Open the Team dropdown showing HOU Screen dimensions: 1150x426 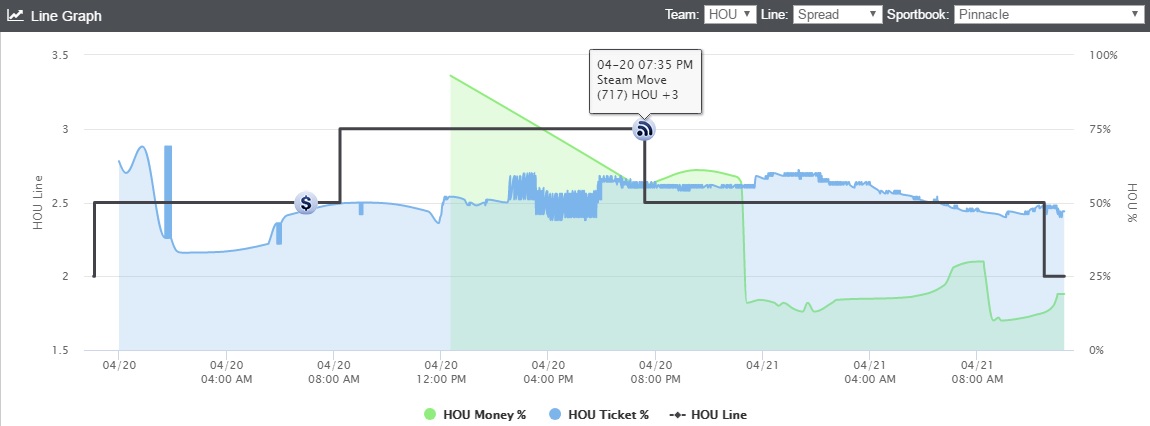click(x=730, y=15)
